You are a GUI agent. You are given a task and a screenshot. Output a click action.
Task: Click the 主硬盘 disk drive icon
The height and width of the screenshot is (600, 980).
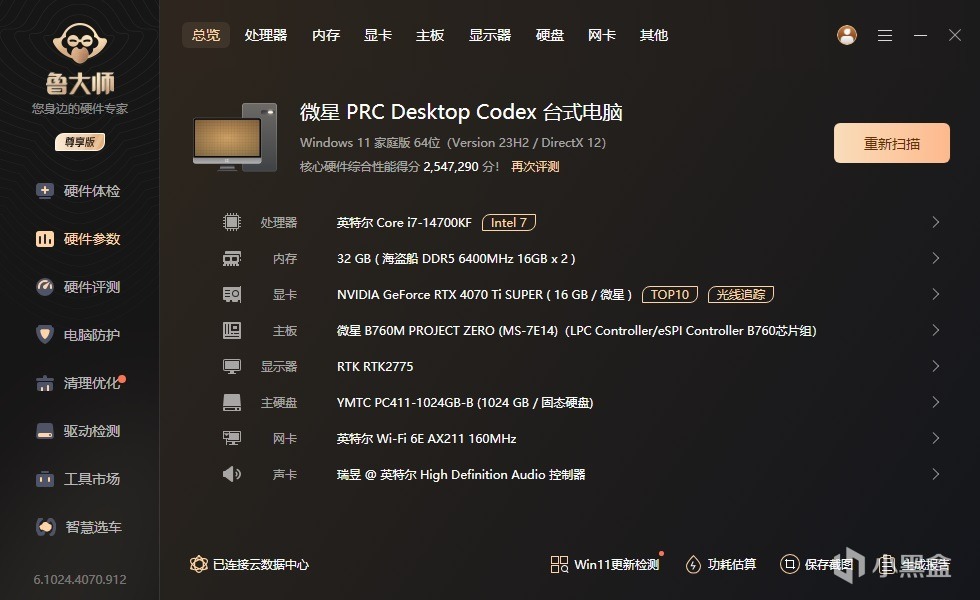pyautogui.click(x=232, y=402)
